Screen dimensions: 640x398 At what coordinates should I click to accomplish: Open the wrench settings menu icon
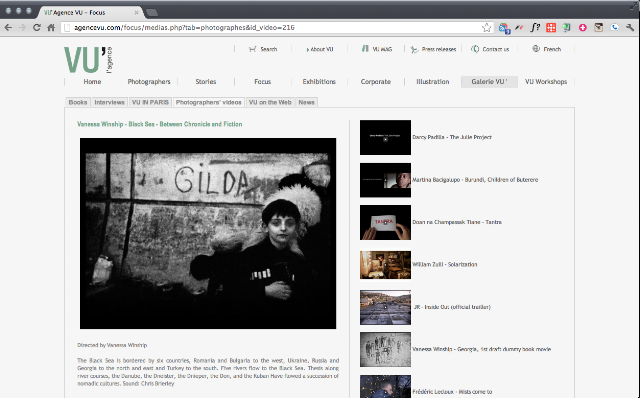pyautogui.click(x=630, y=28)
